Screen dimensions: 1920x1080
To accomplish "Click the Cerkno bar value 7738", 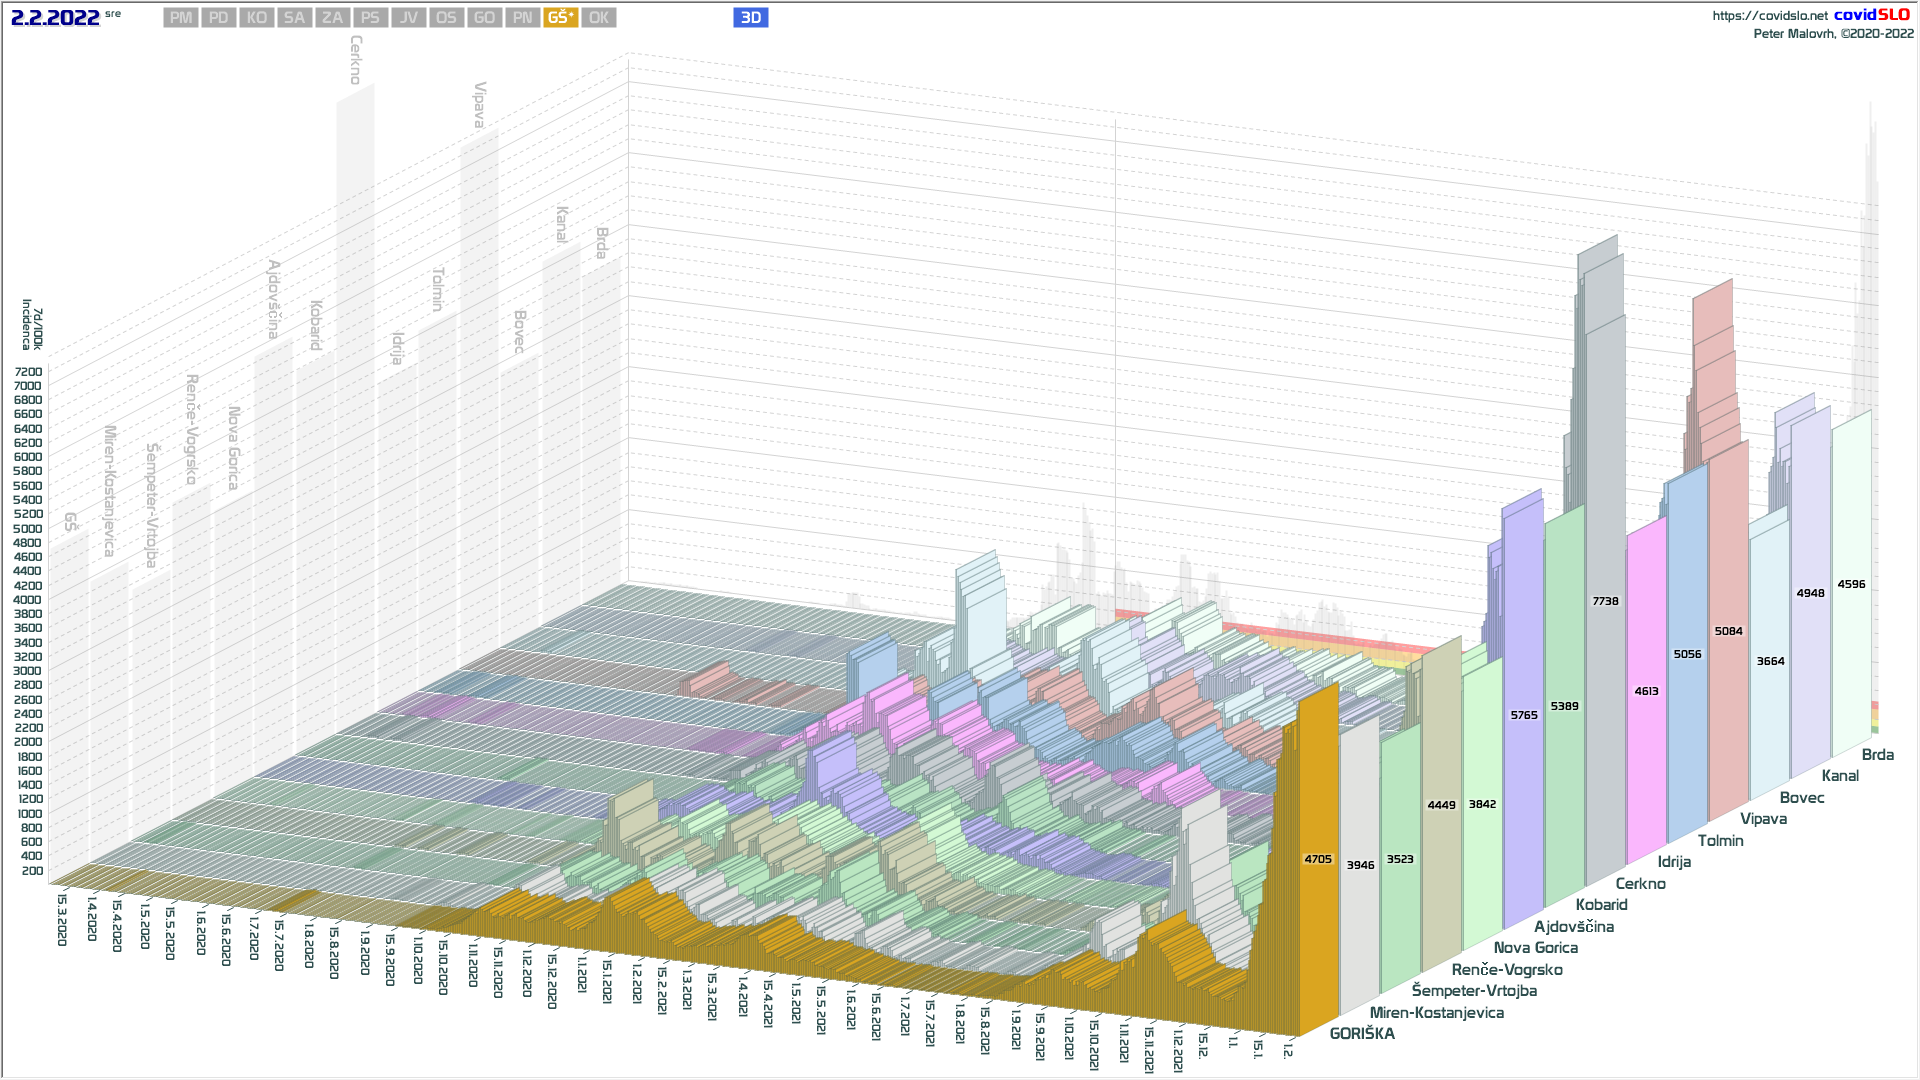I will point(1605,601).
